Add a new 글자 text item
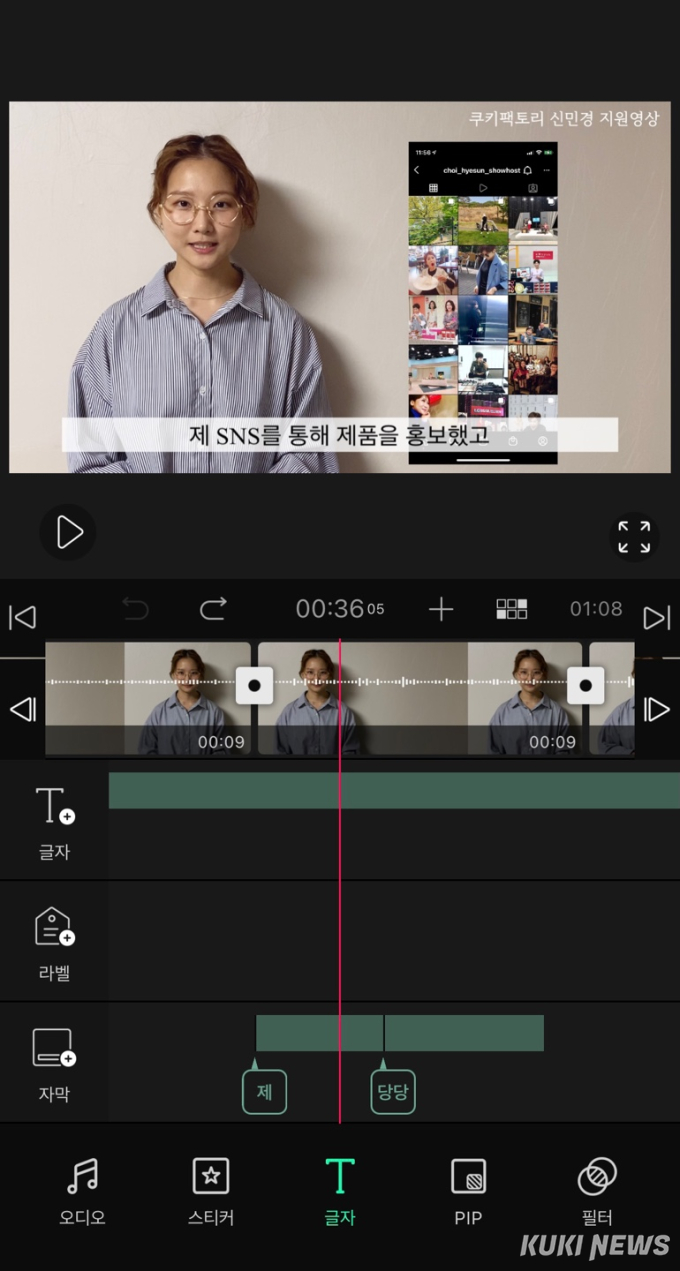Viewport: 680px width, 1271px height. [x=54, y=823]
